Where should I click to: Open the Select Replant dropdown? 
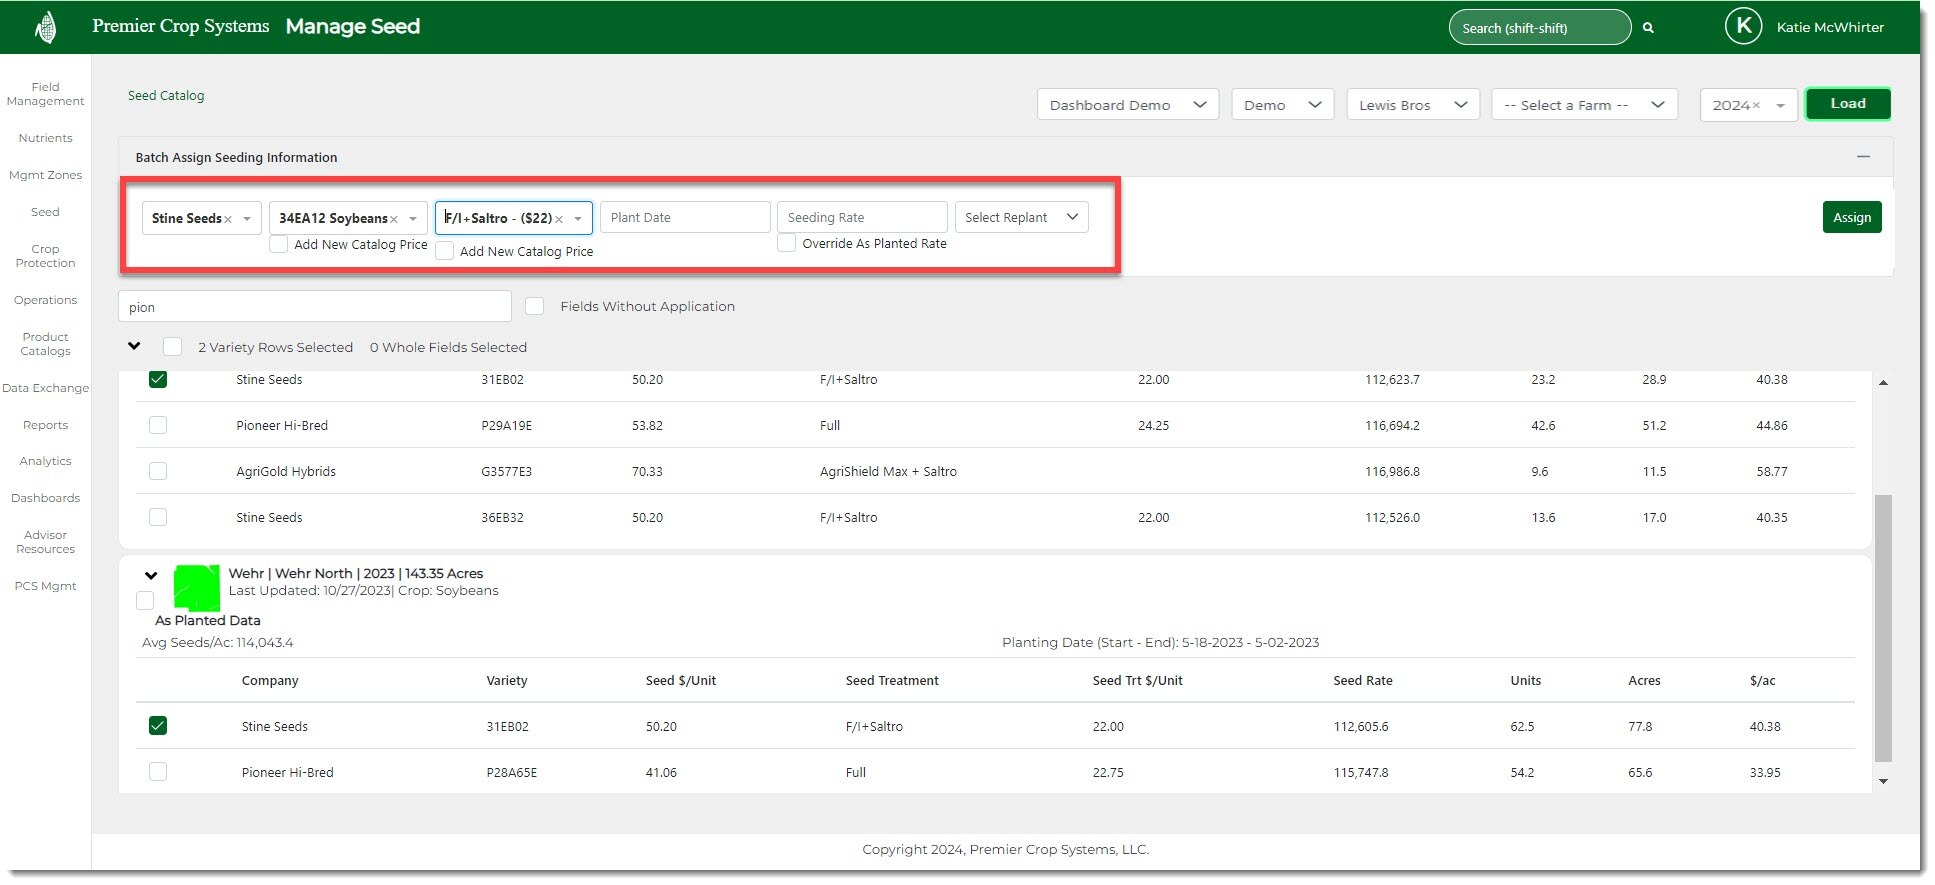pyautogui.click(x=1021, y=217)
